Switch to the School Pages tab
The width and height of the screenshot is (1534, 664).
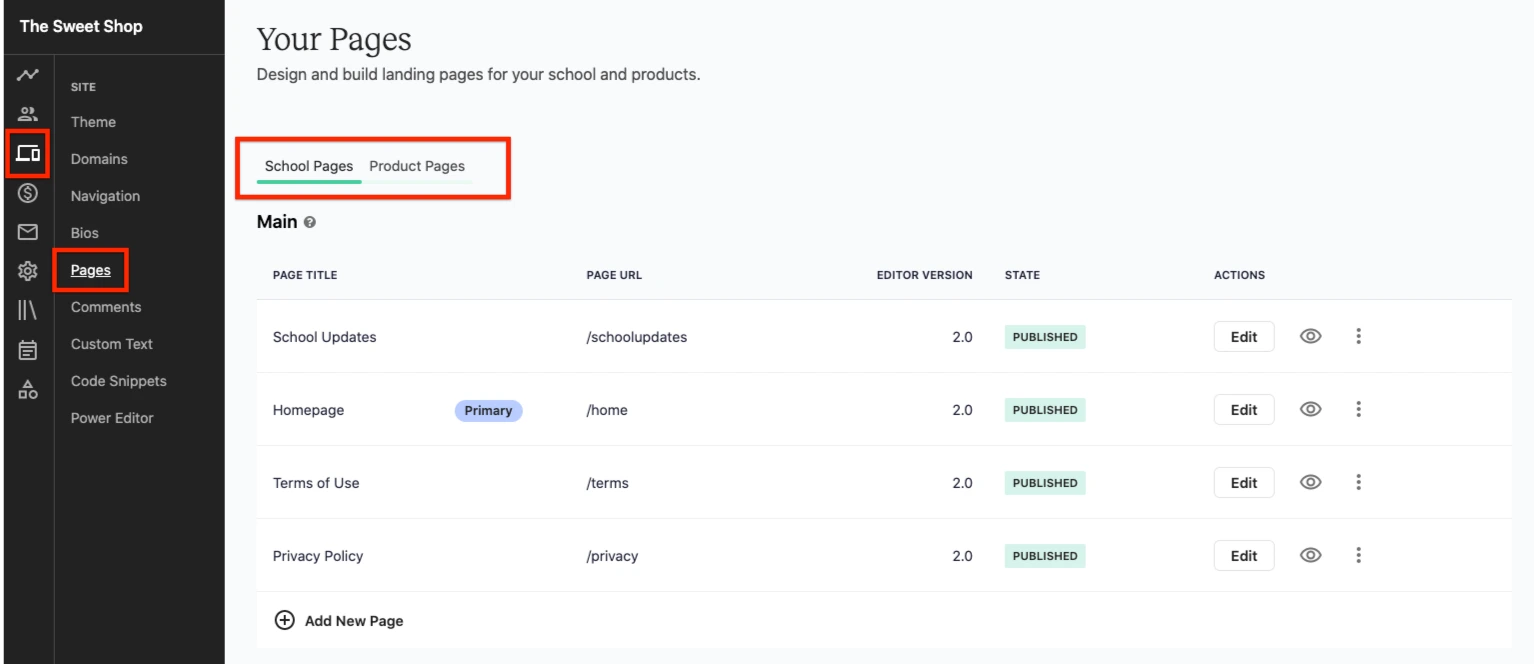click(309, 166)
